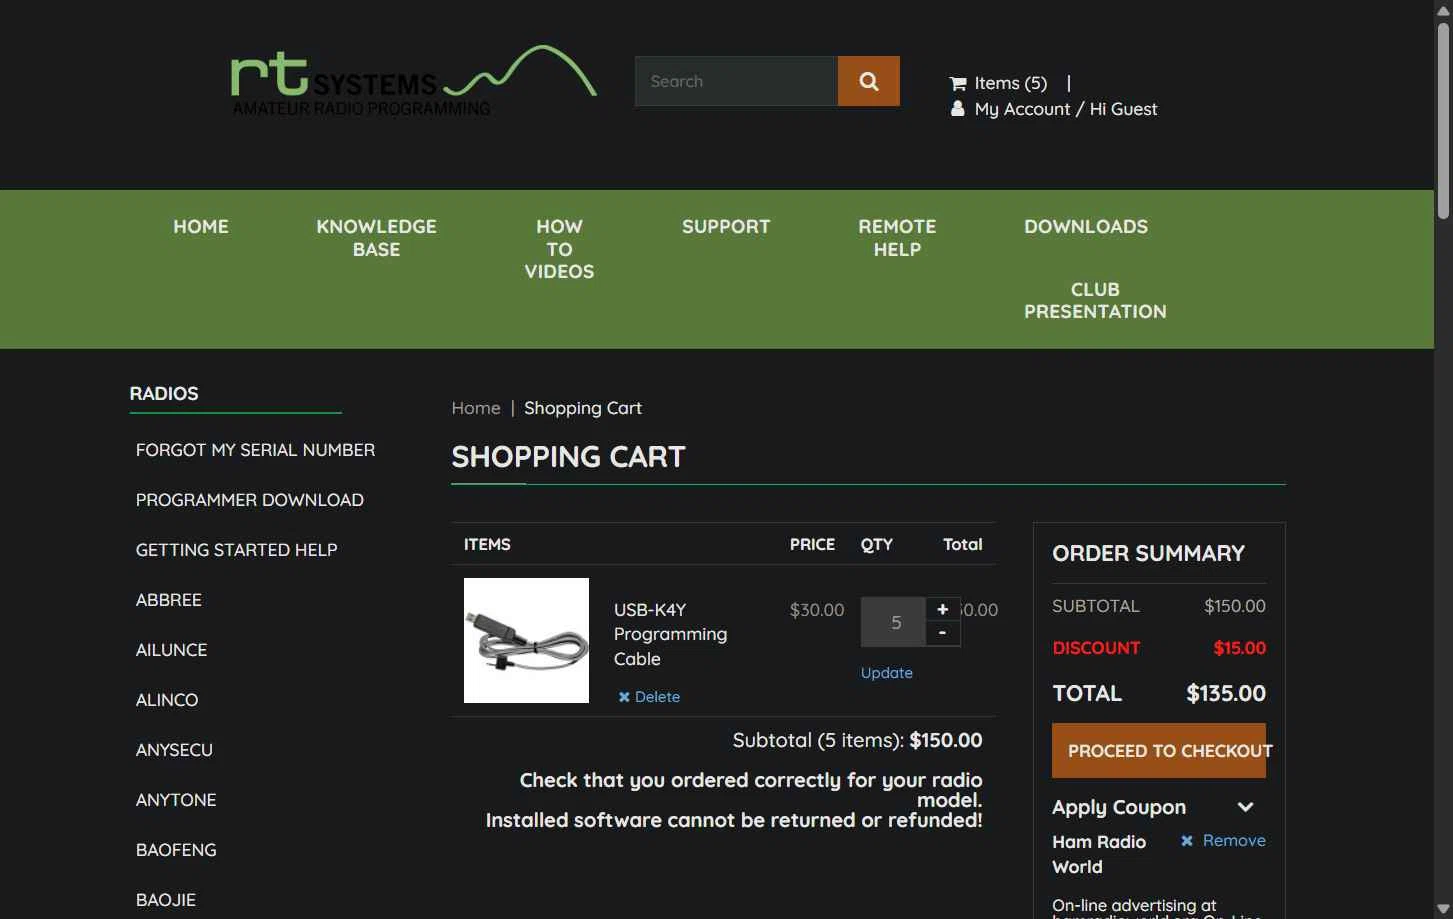This screenshot has height=919, width=1453.
Task: Open GETTING STARTED HELP sidebar link
Action: click(237, 550)
